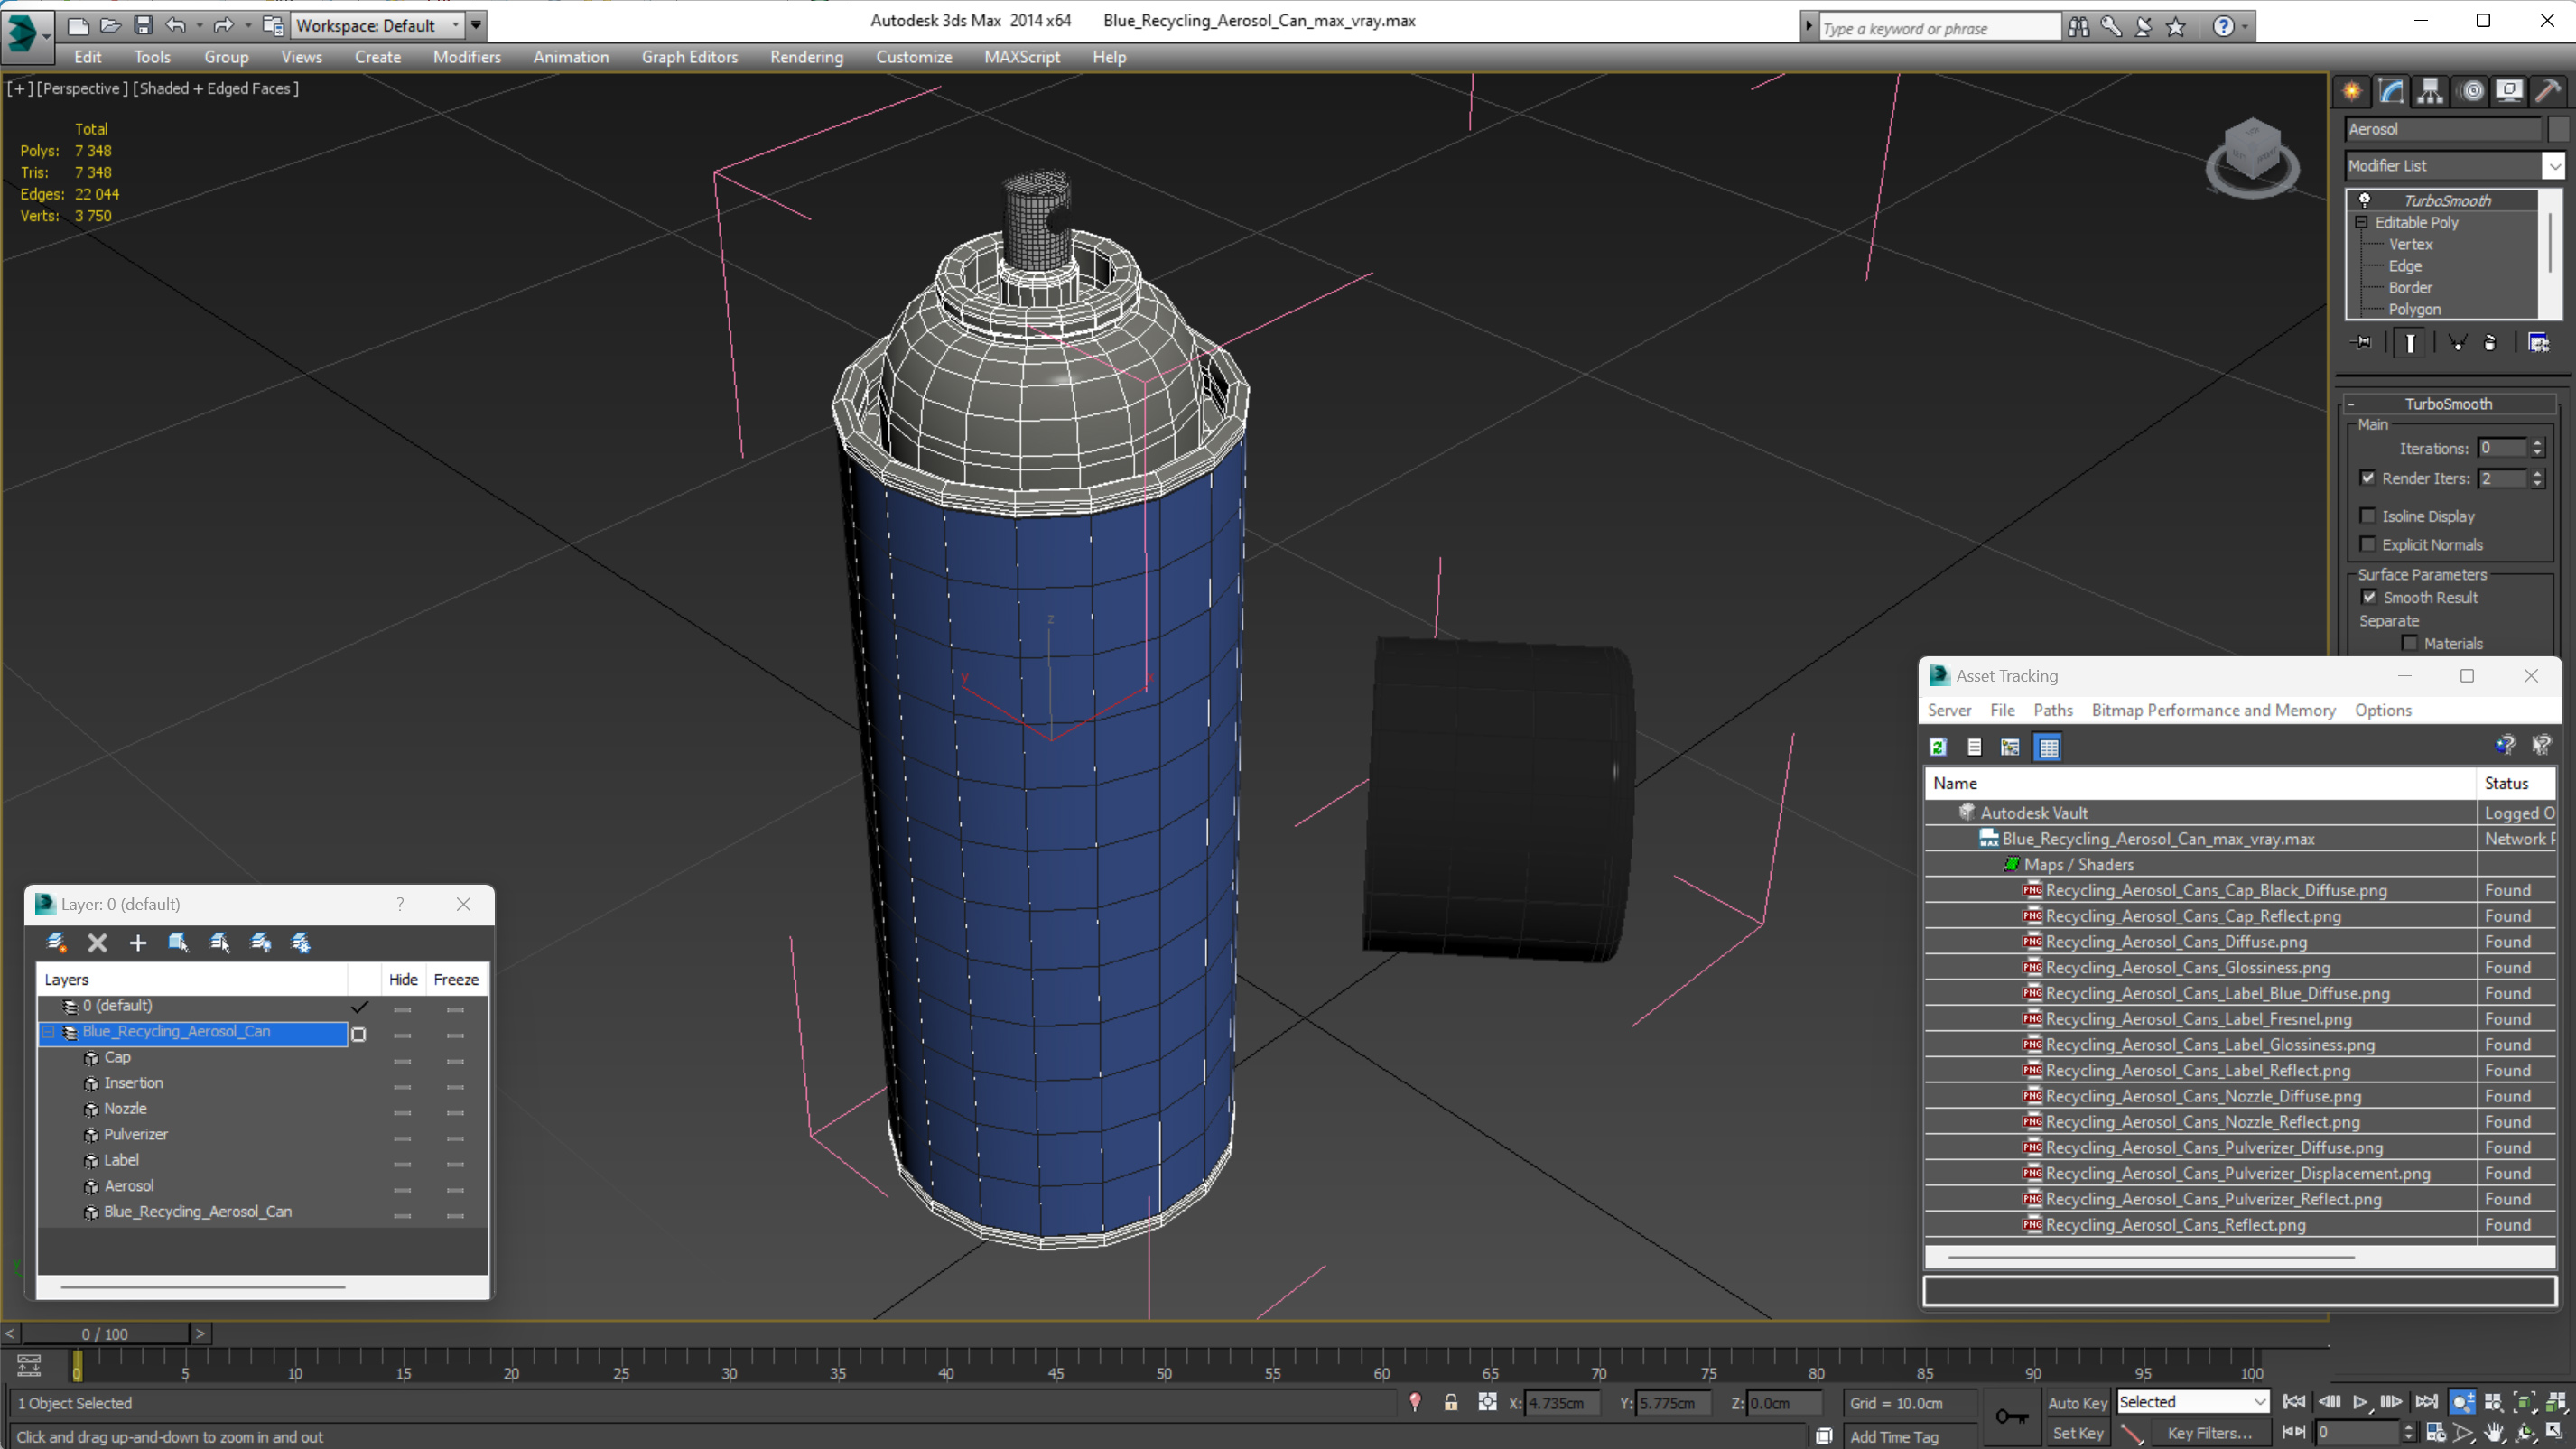The width and height of the screenshot is (2576, 1449).
Task: Enable the Isoline Display checkbox
Action: tap(2367, 516)
